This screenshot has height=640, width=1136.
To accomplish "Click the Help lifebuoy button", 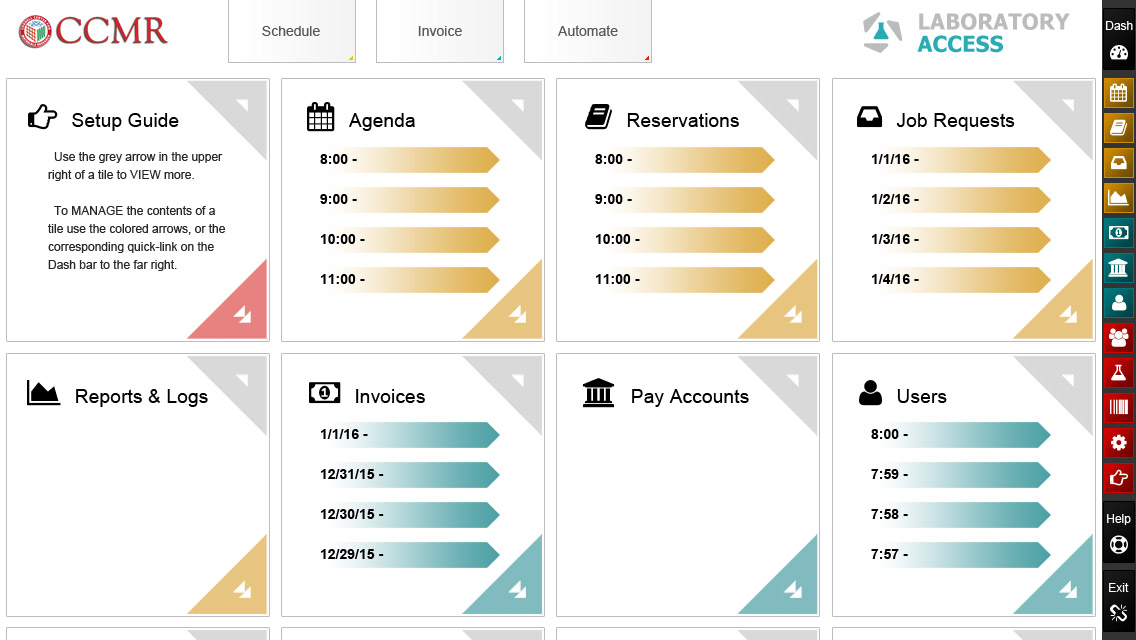I will coord(1118,545).
